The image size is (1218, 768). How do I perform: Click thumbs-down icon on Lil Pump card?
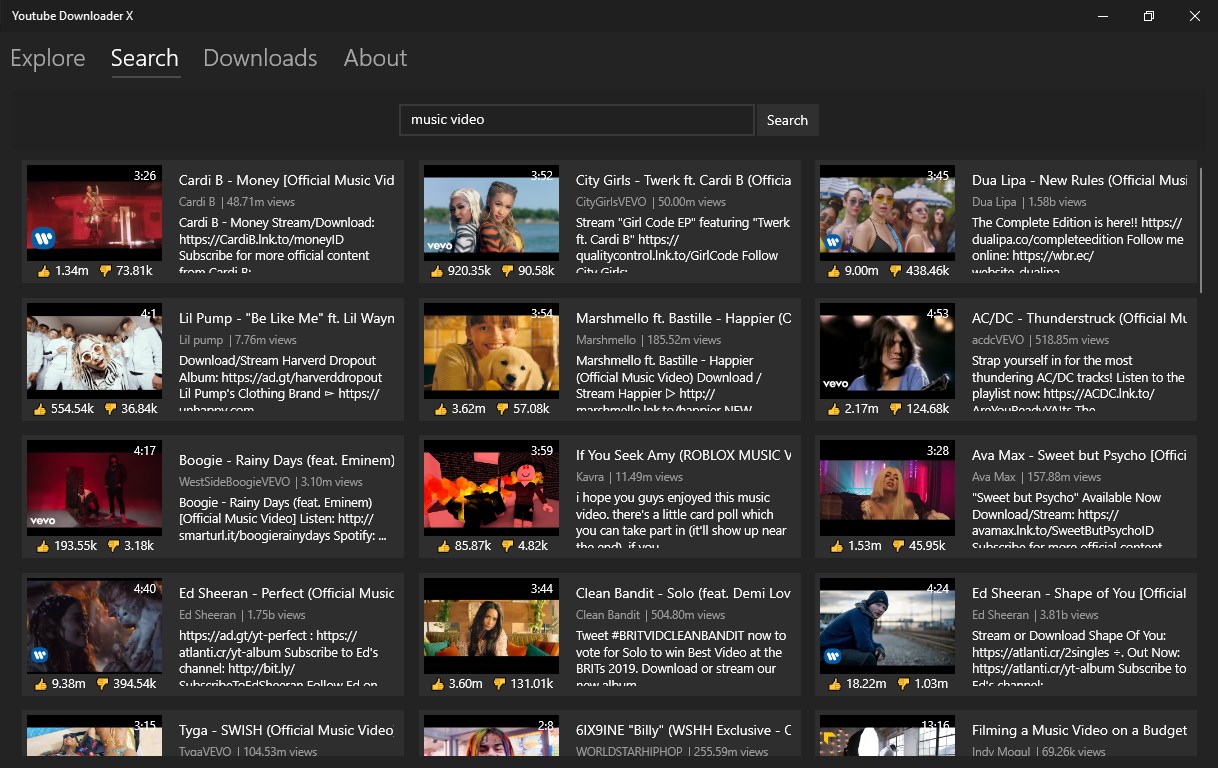click(x=110, y=409)
